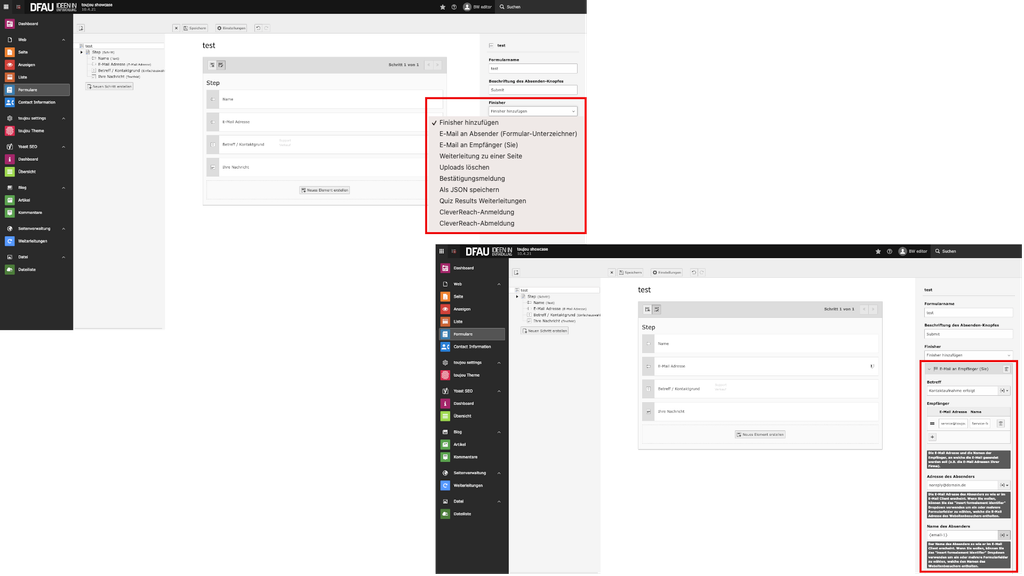Click Suchen search box in upper screenshot
This screenshot has width=1024, height=576.
click(x=539, y=7)
